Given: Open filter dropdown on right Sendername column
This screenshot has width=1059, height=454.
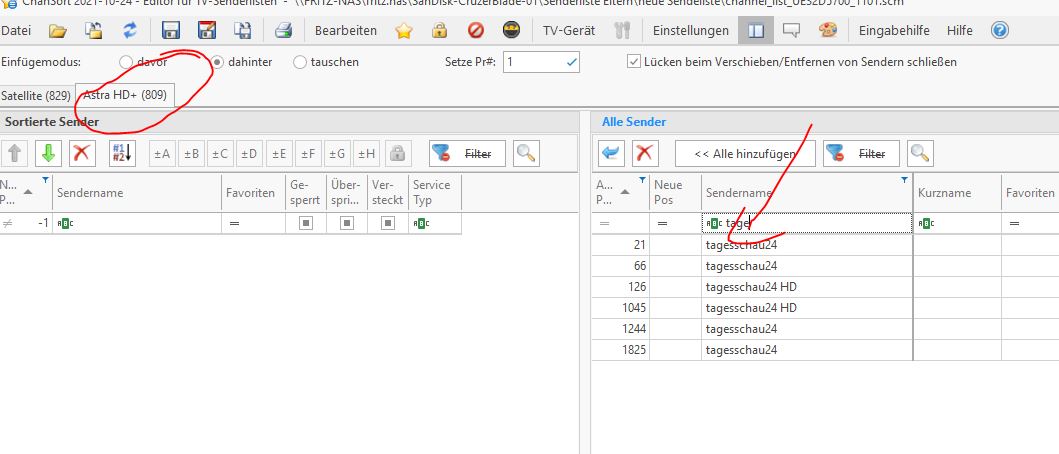Looking at the screenshot, I should point(904,180).
